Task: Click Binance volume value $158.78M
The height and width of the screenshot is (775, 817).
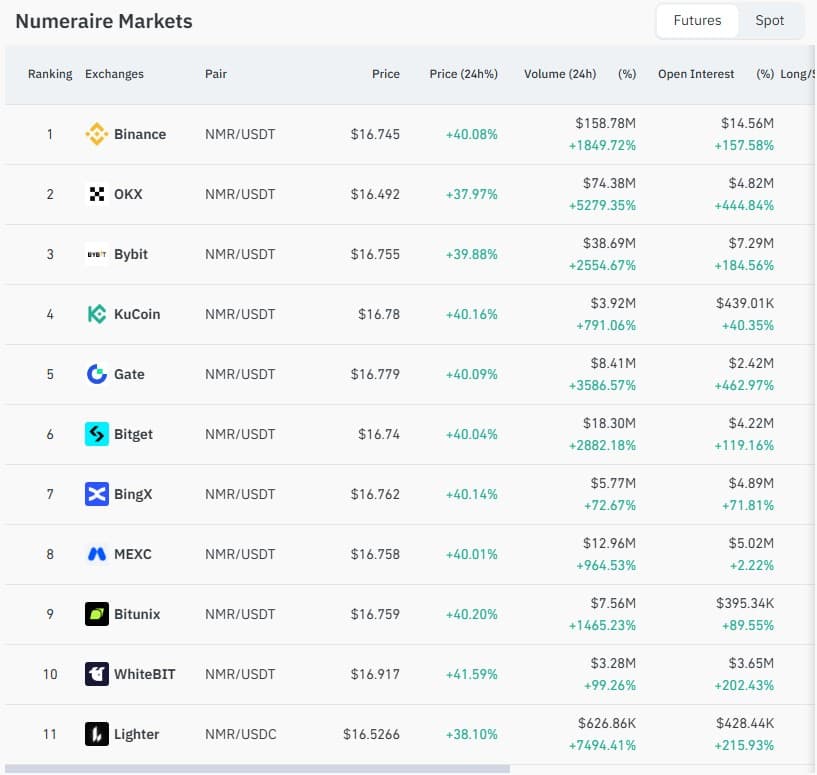Action: click(x=605, y=123)
